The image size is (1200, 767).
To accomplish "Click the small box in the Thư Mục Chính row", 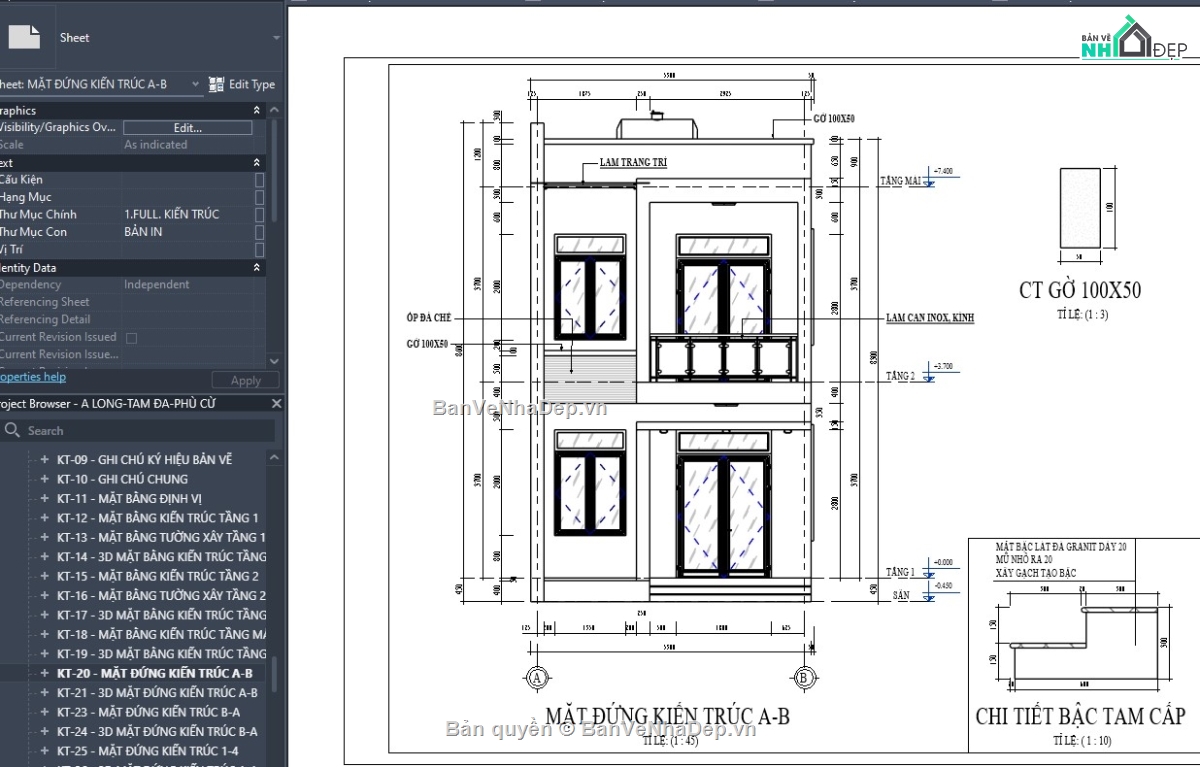I will [x=260, y=214].
